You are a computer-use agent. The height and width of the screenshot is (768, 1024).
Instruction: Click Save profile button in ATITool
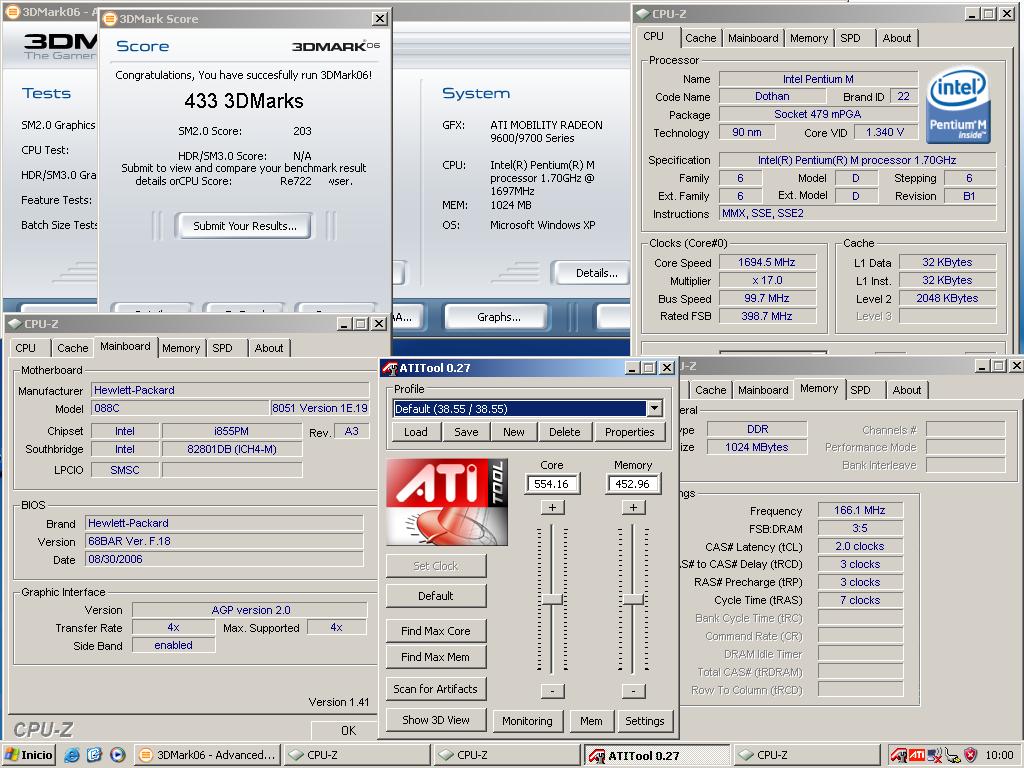tap(466, 432)
